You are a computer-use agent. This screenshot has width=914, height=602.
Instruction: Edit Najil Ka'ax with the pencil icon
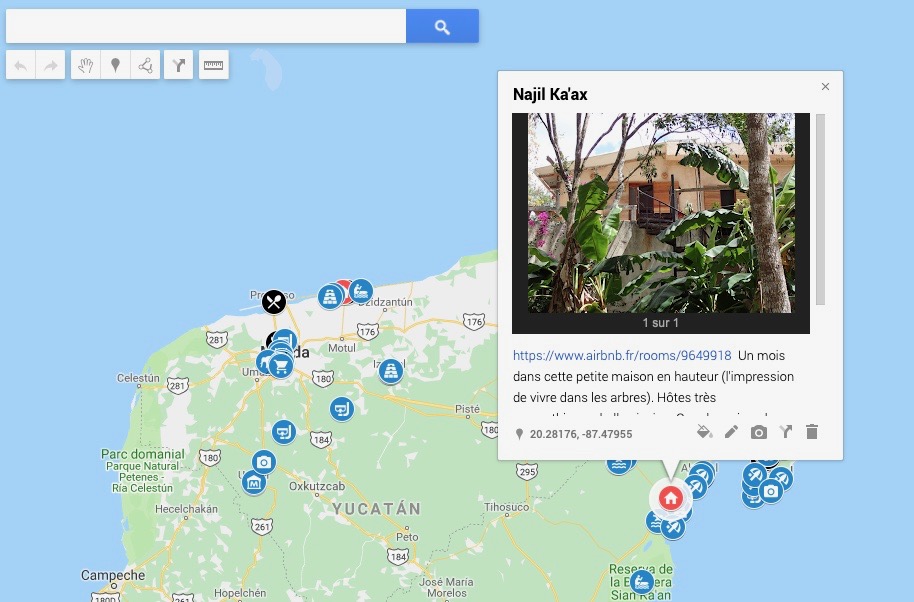(731, 432)
